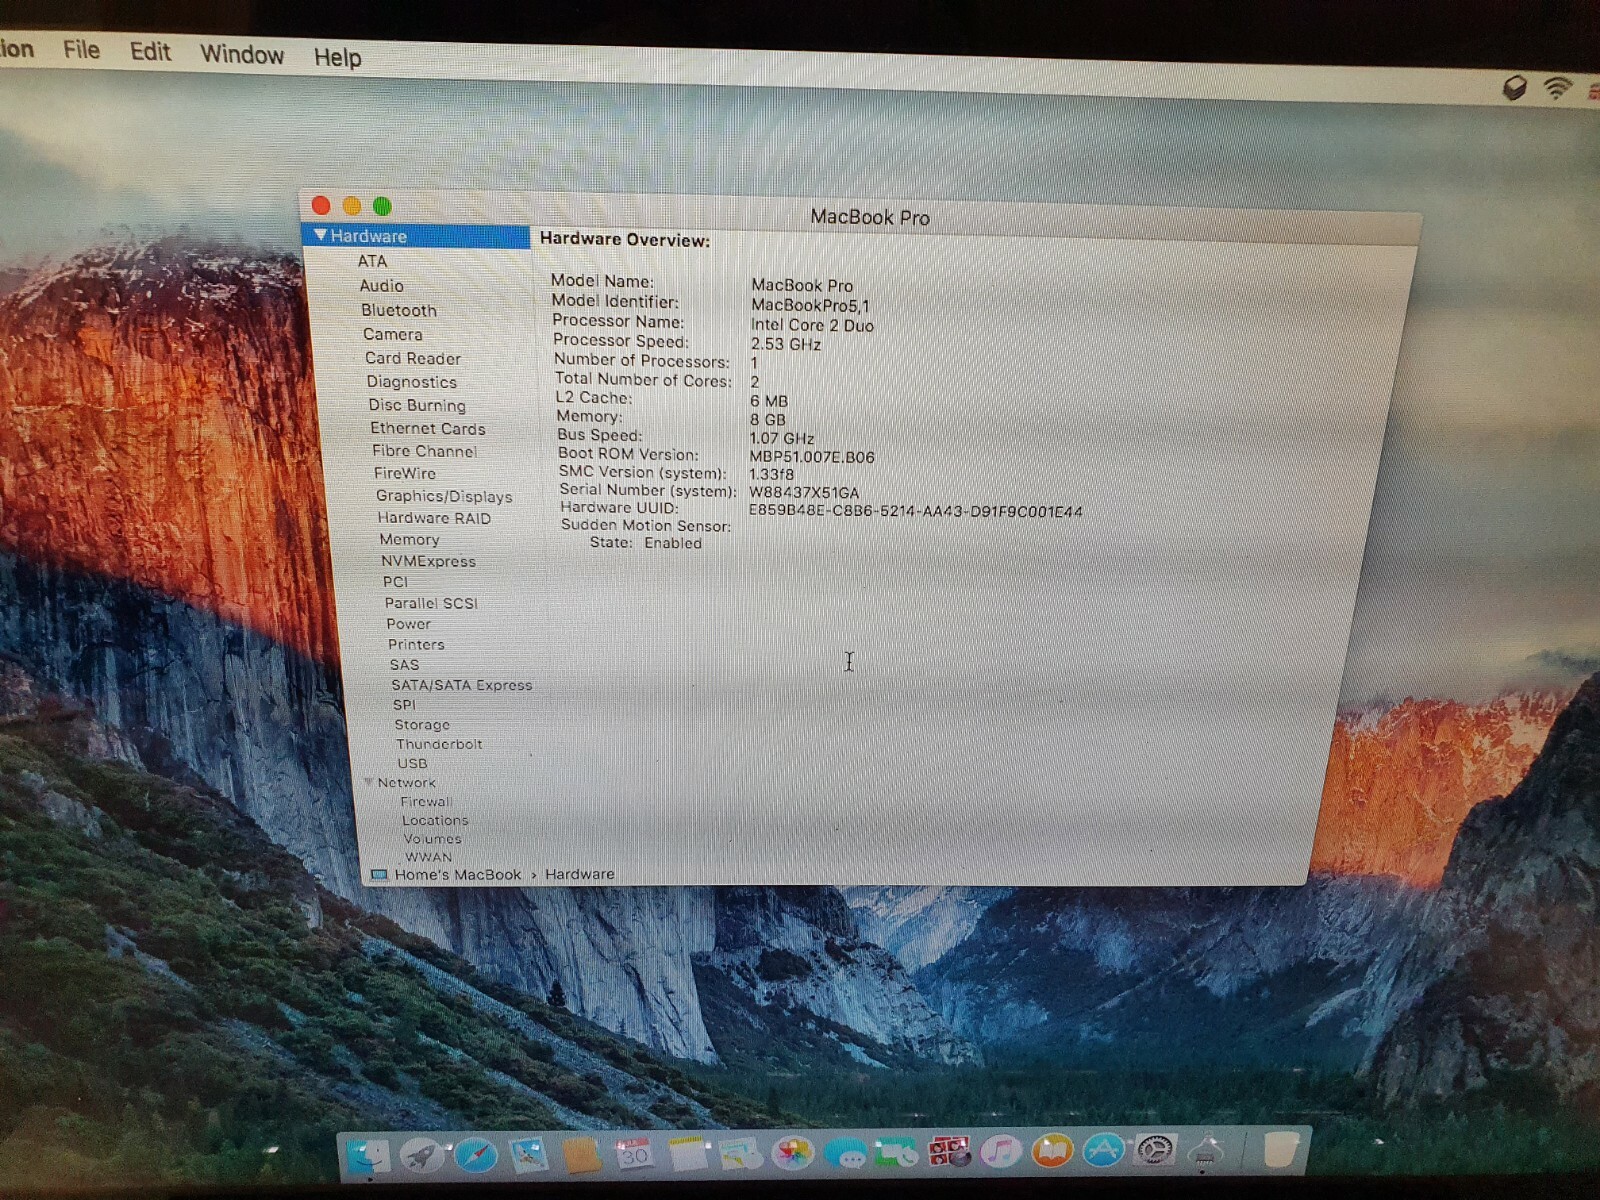
Task: Open iTunes music note icon
Action: pos(1000,1151)
